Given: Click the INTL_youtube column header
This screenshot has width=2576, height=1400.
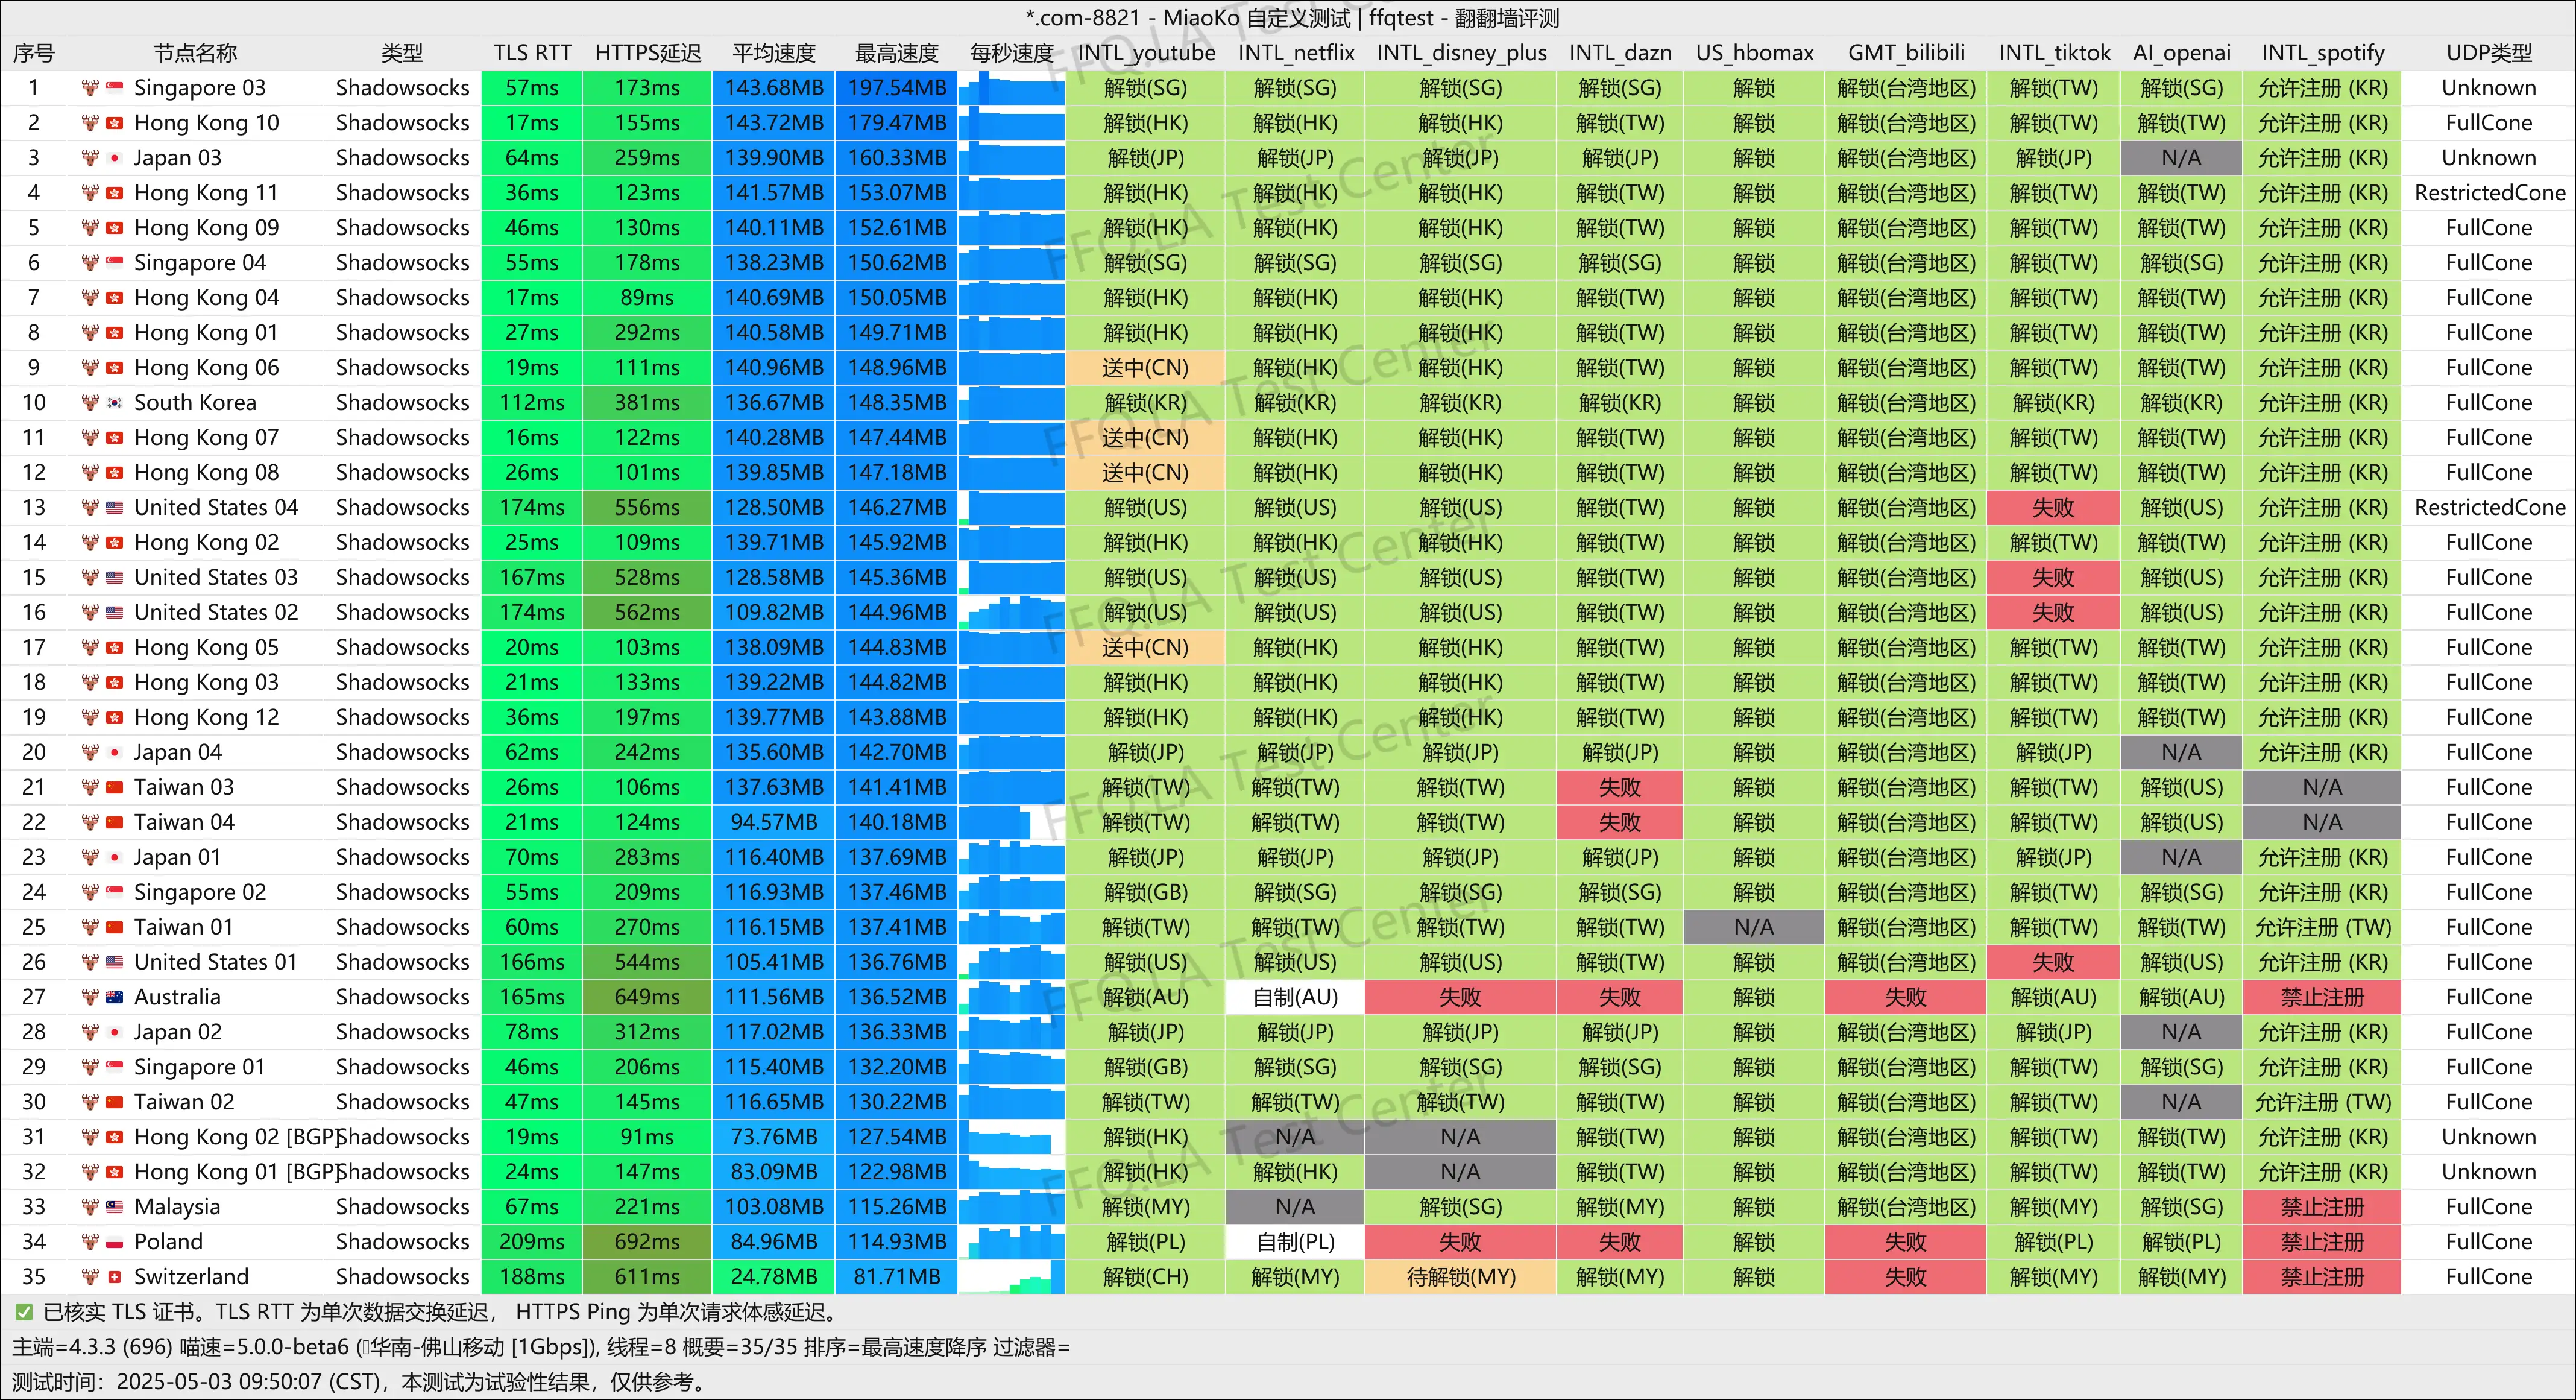Looking at the screenshot, I should [1146, 53].
